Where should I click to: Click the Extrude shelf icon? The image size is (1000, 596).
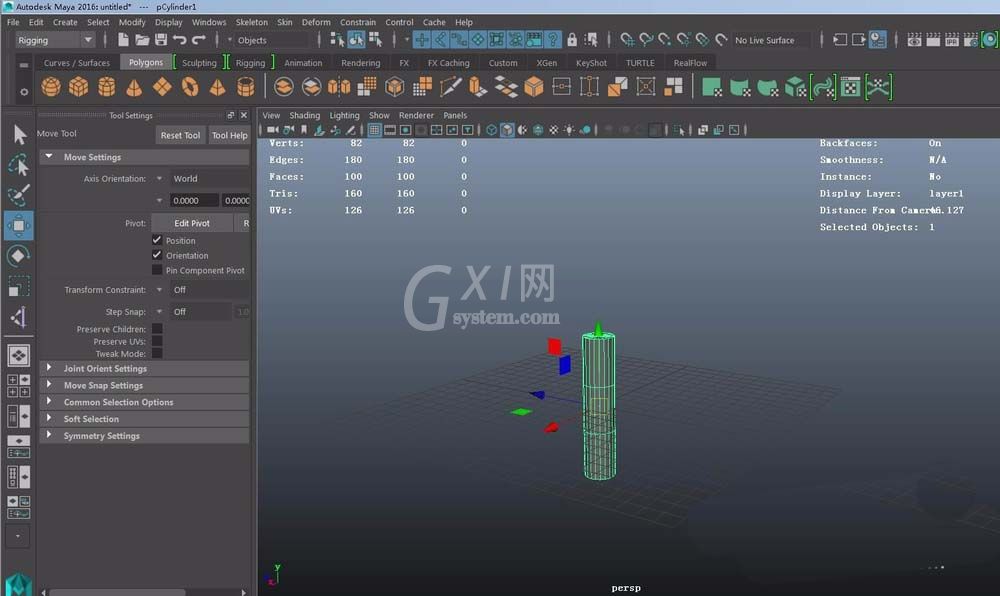[478, 87]
